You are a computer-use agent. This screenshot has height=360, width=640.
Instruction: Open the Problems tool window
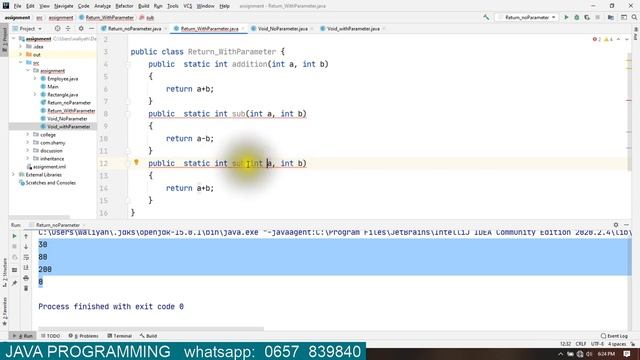(x=83, y=336)
